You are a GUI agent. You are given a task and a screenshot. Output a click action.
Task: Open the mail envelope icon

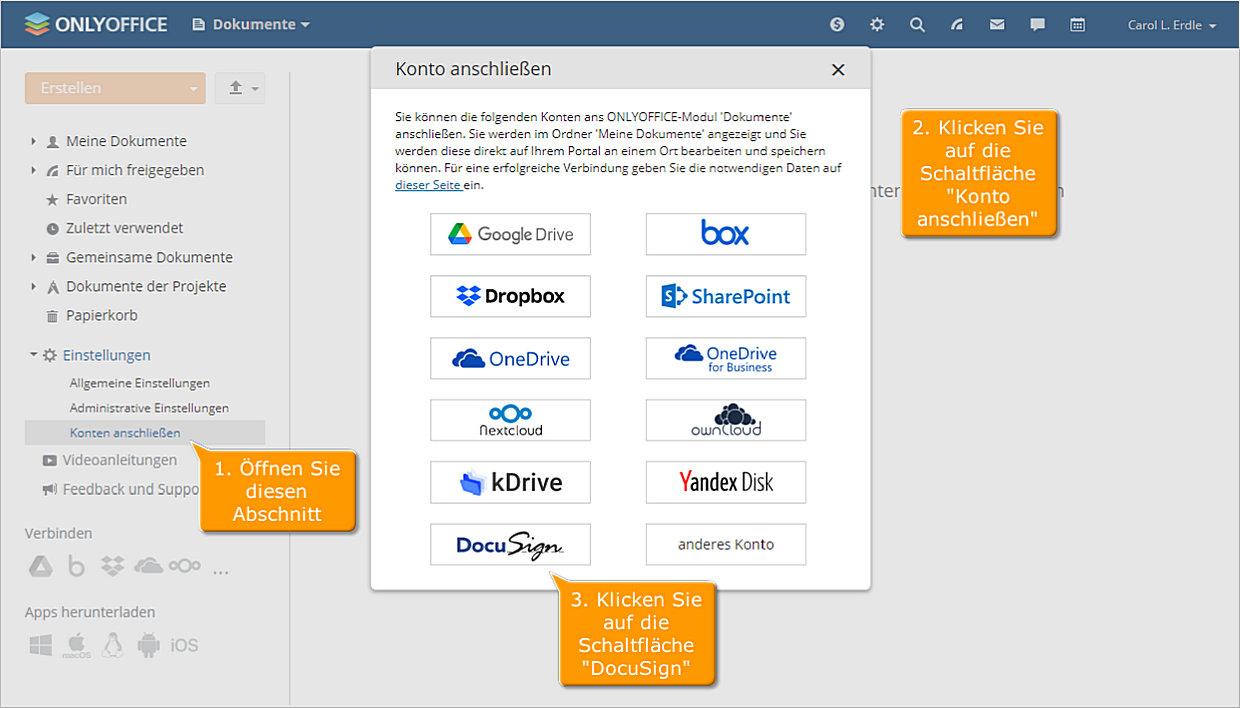coord(997,25)
